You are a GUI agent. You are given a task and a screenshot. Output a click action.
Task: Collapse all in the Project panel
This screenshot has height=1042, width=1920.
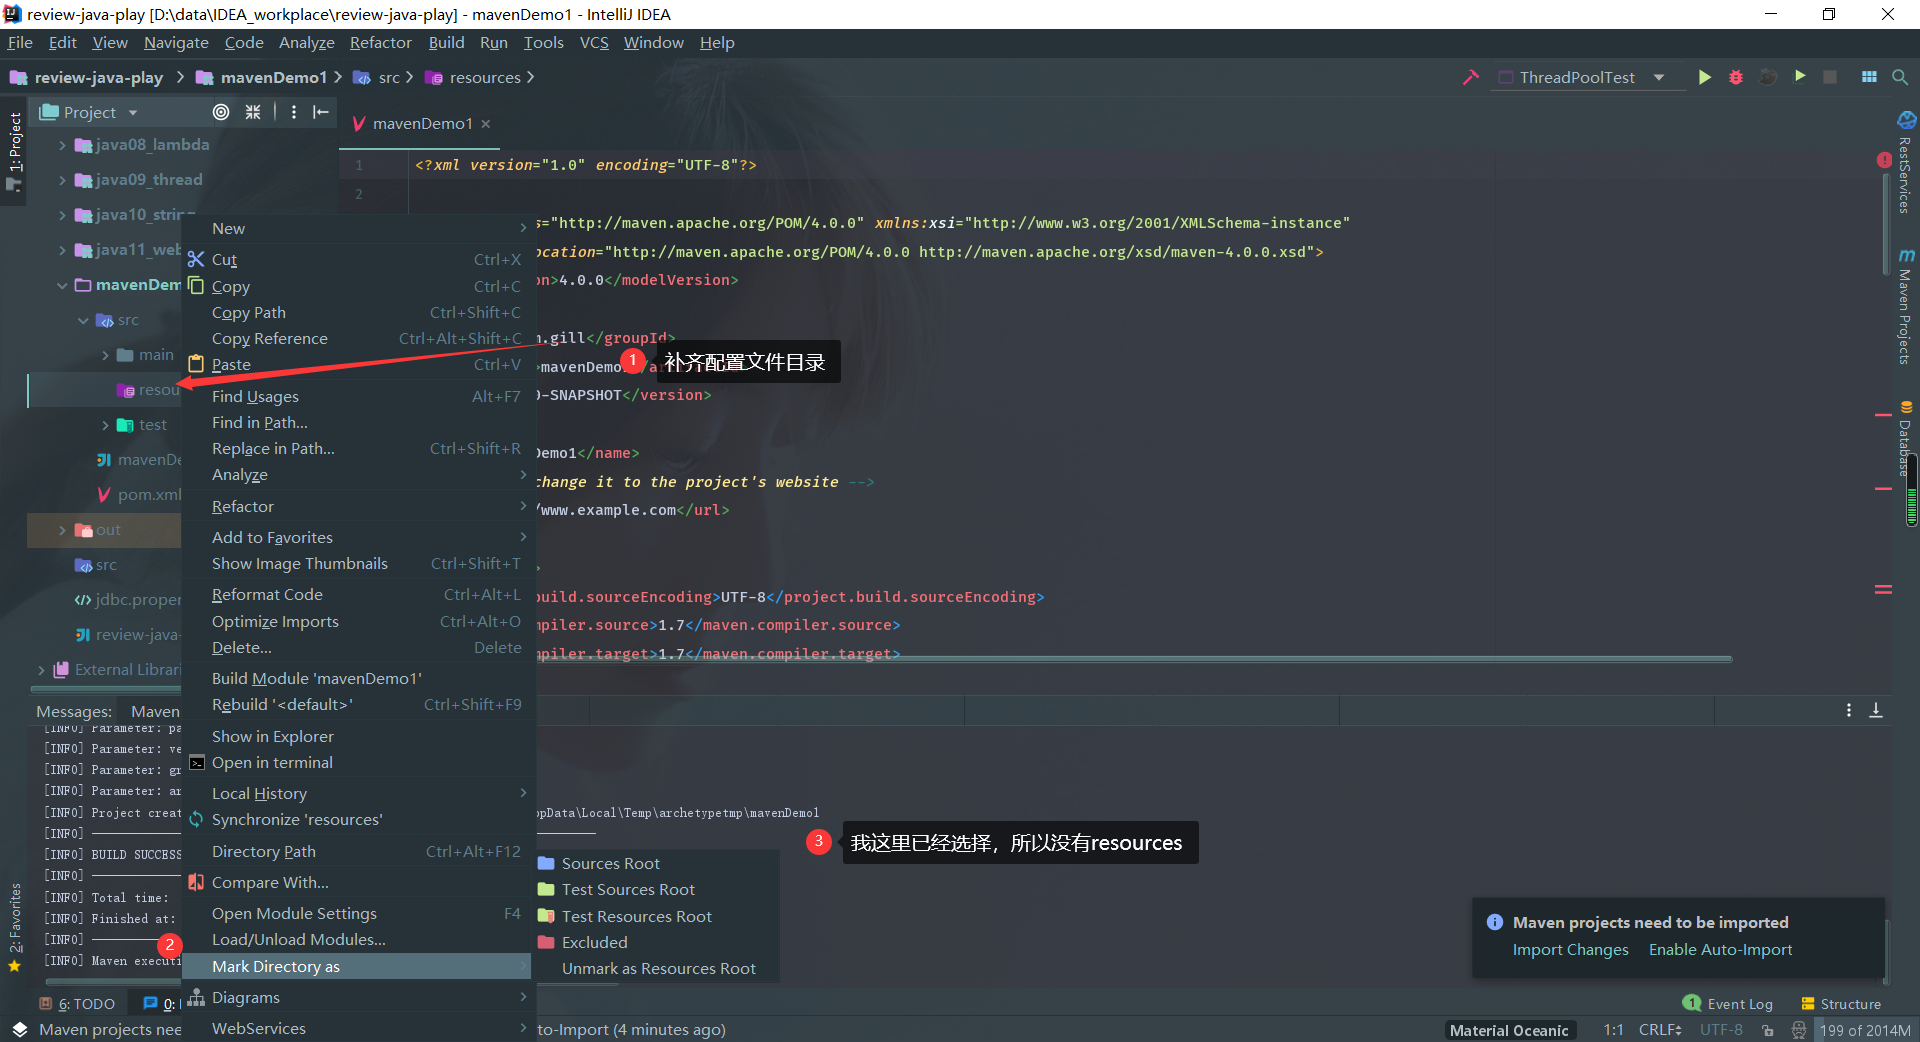(x=253, y=112)
